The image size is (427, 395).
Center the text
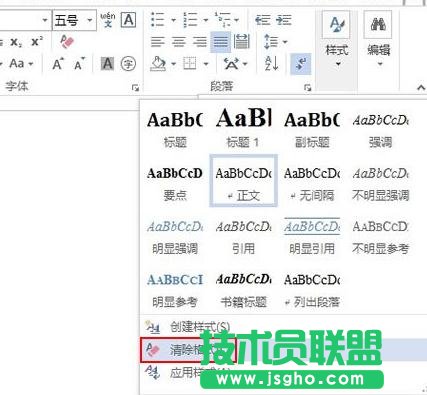click(x=179, y=42)
